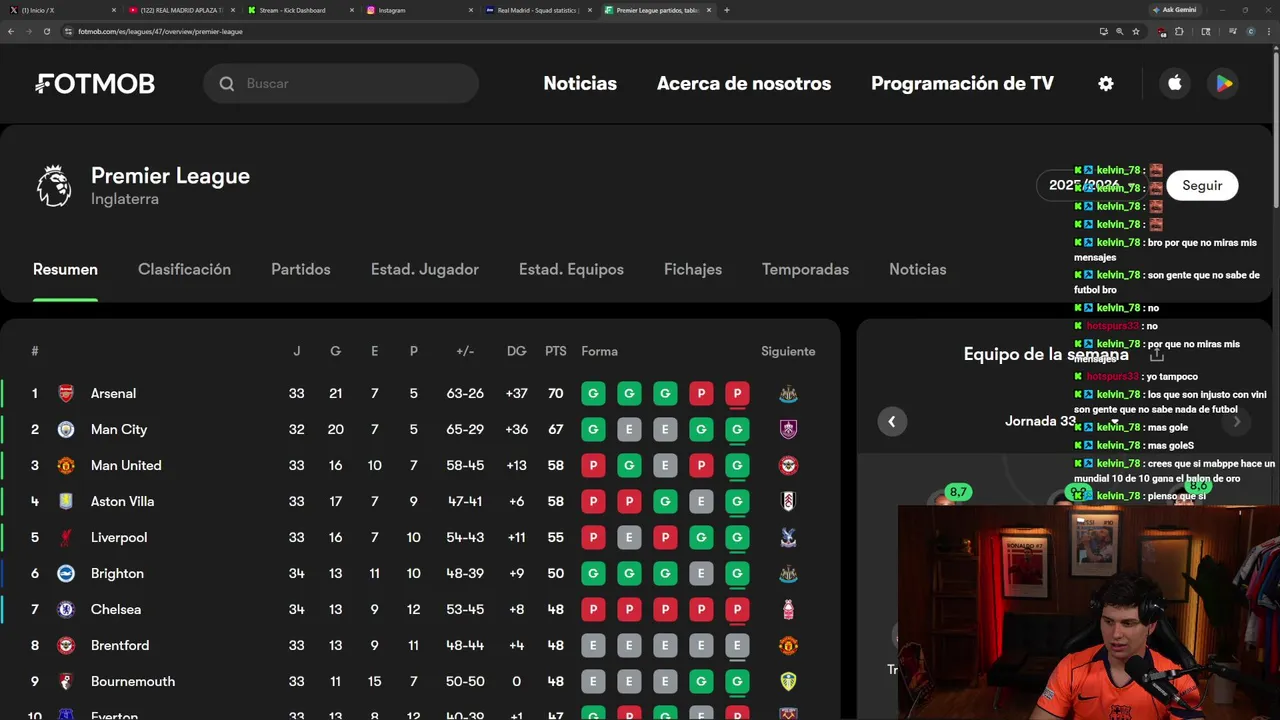Screen dimensions: 1280x720
Task: Open the browser extensions puzzle icon
Action: click(x=1179, y=31)
